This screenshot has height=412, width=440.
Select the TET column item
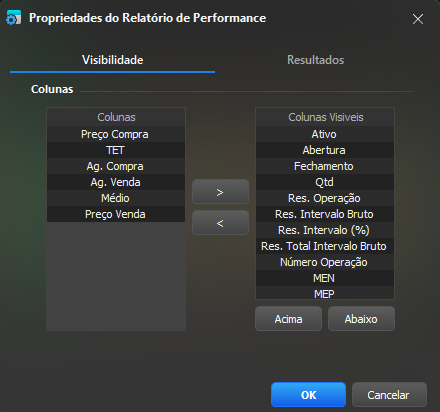click(116, 150)
